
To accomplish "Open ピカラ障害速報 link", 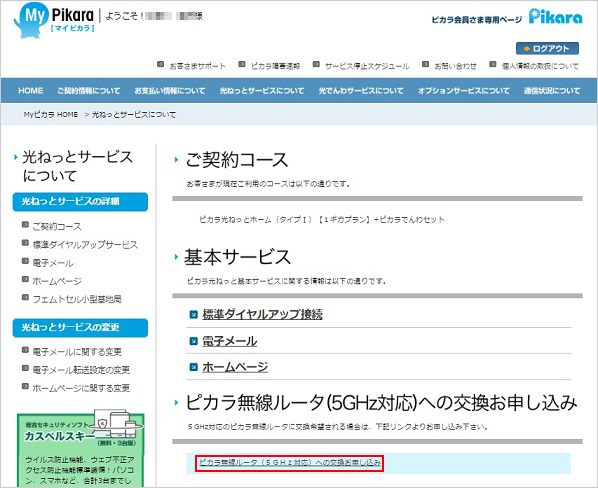I will pos(275,66).
